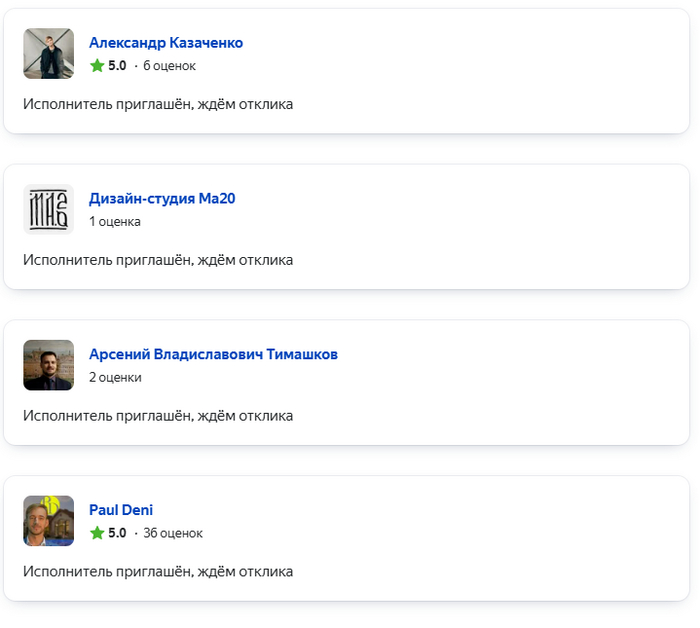Image resolution: width=700 pixels, height=628 pixels.
Task: Click the invitation status text under Александр Казаченко
Action: (158, 104)
